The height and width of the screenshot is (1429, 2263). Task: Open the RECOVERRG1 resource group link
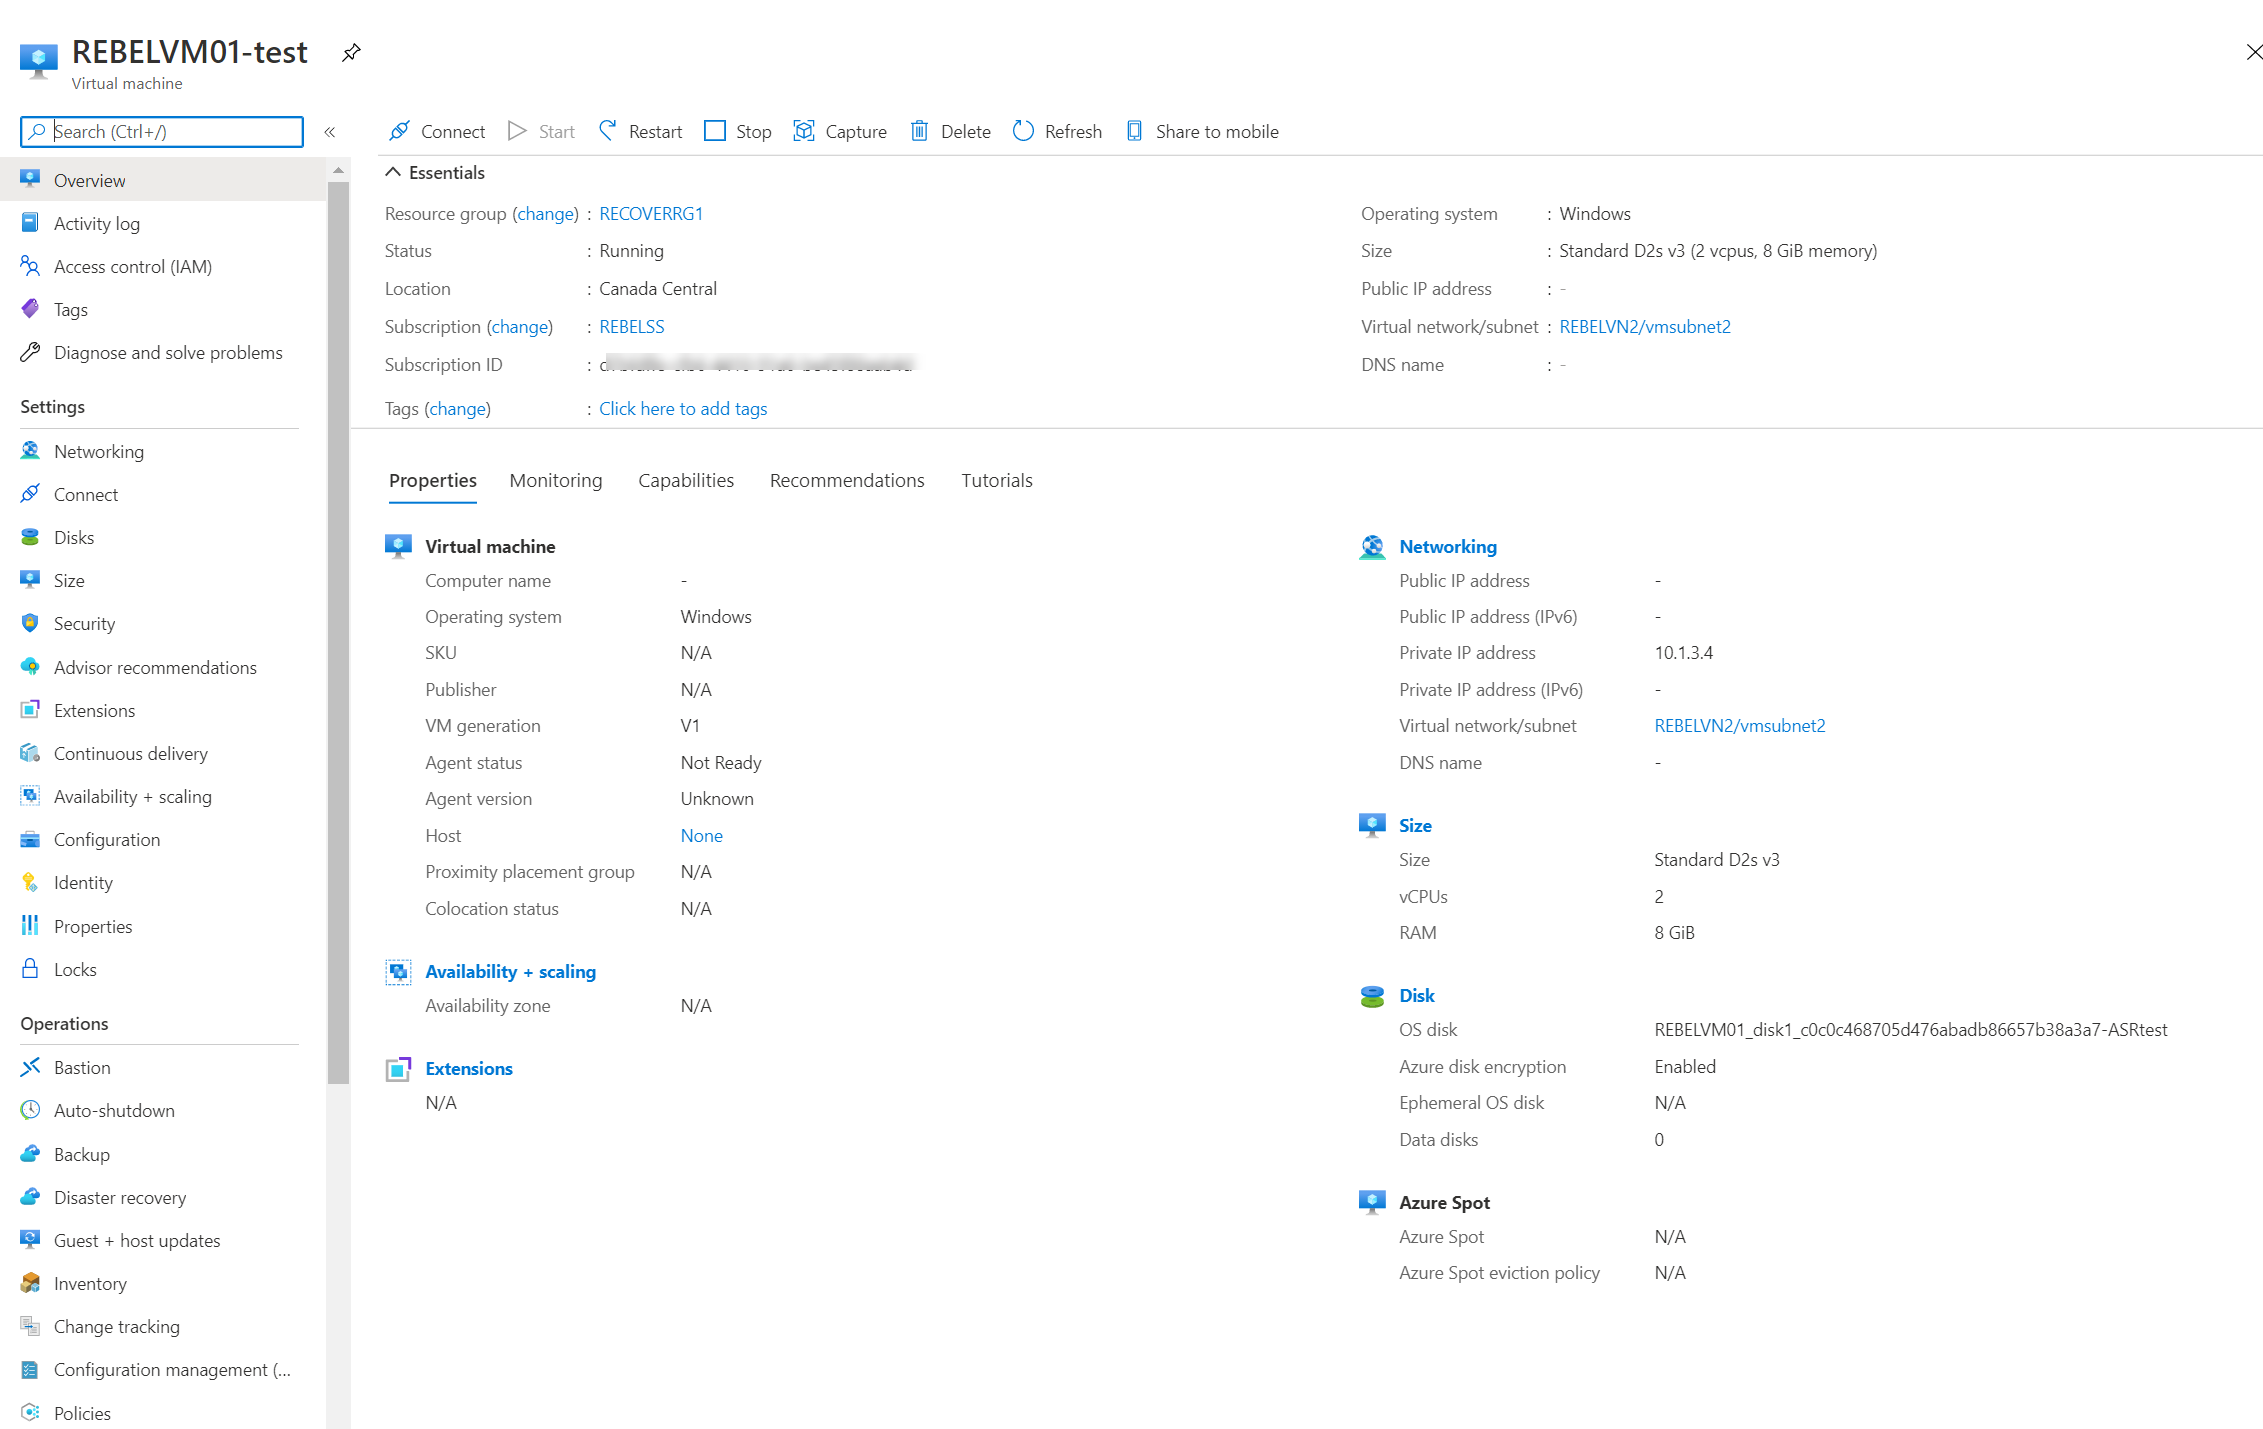[x=651, y=213]
